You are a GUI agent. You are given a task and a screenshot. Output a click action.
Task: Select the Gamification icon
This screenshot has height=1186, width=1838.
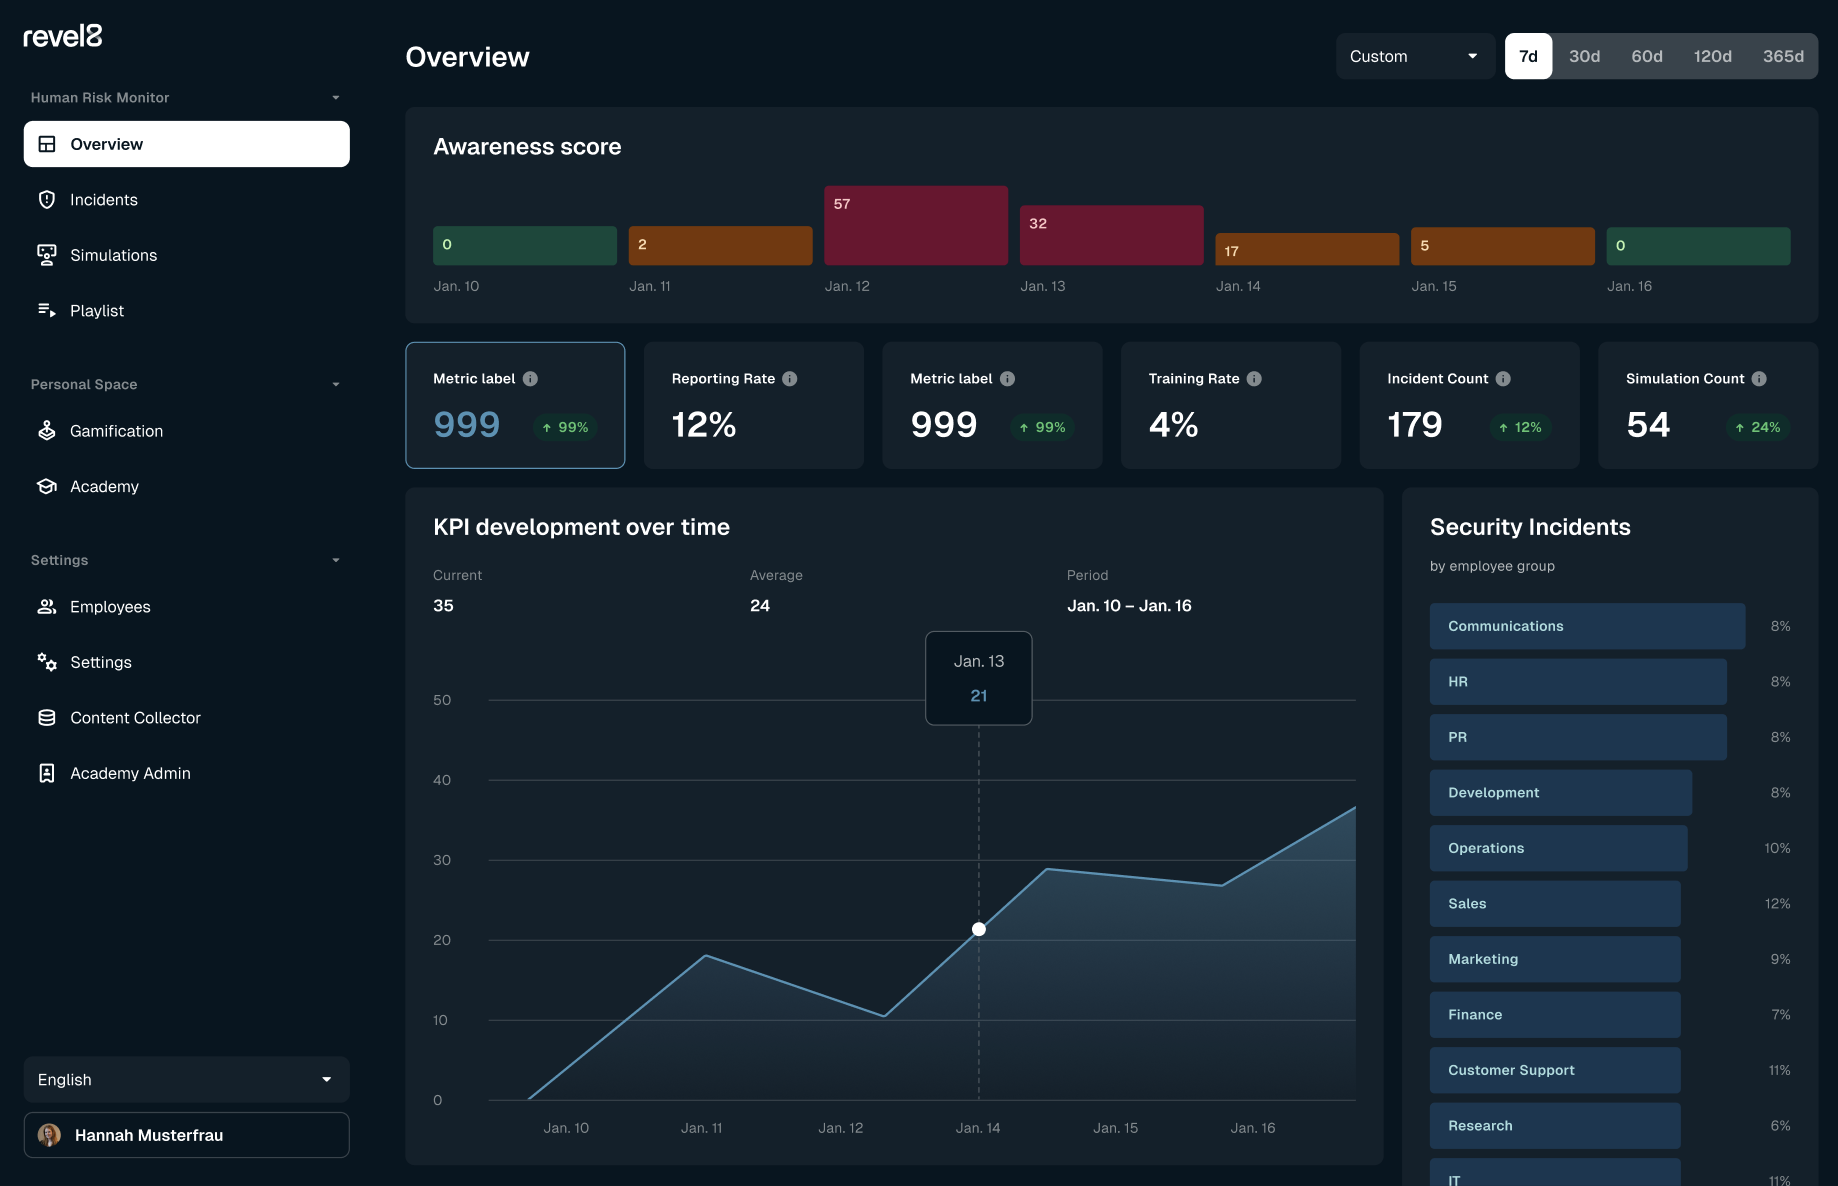tap(47, 430)
